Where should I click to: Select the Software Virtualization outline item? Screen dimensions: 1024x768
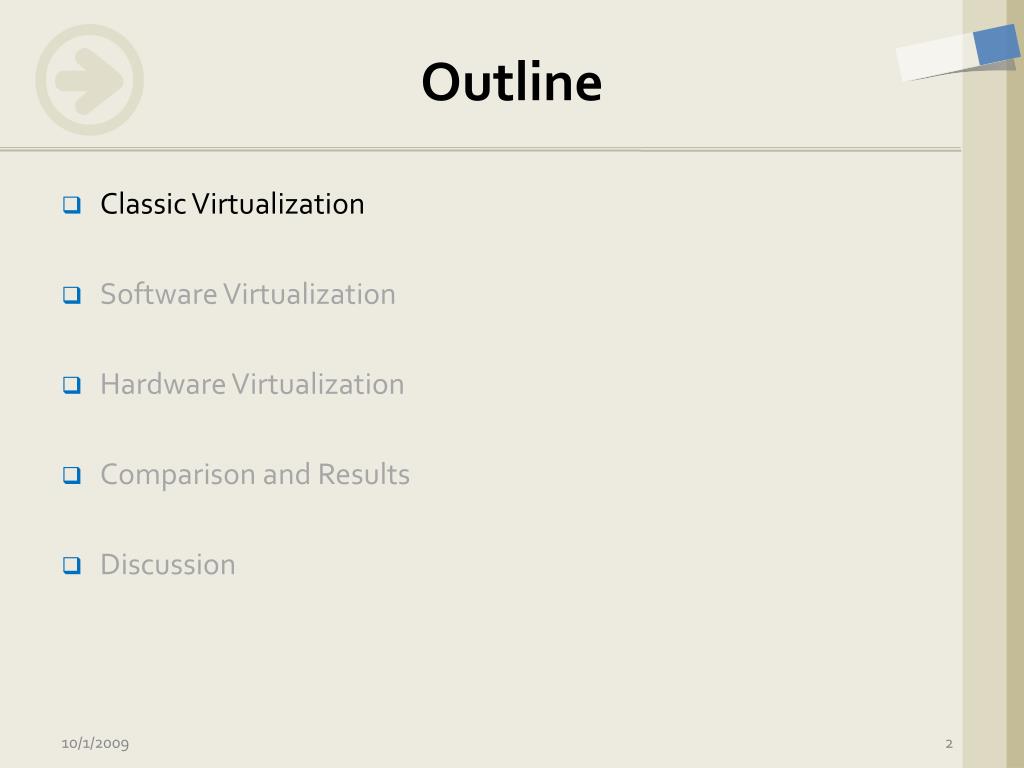click(248, 295)
